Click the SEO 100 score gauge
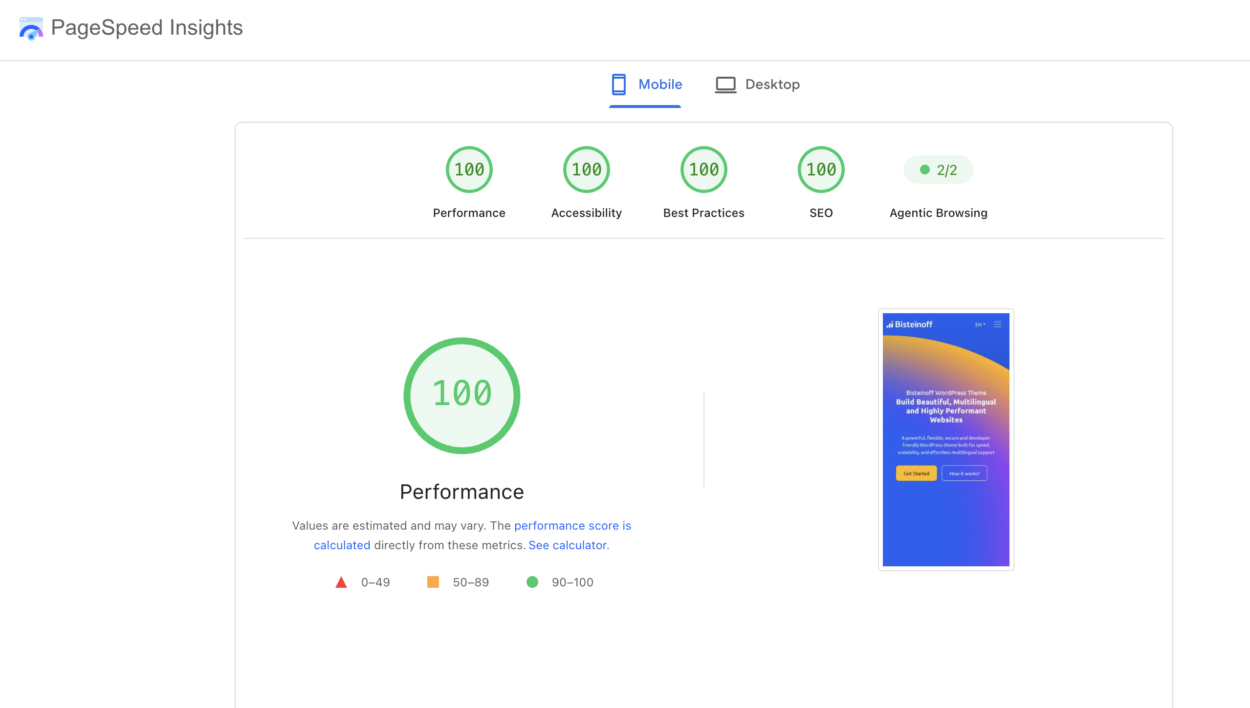 821,170
